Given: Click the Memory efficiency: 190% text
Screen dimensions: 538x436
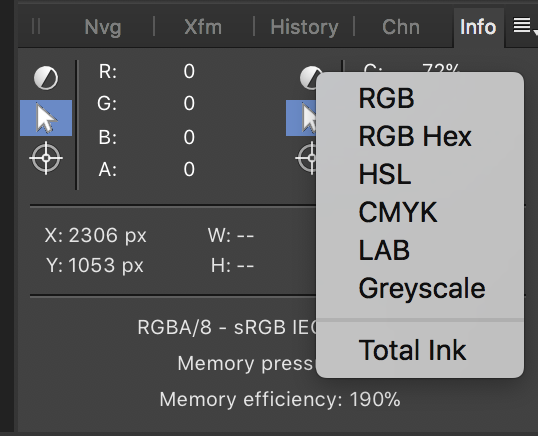Looking at the screenshot, I should coord(280,400).
